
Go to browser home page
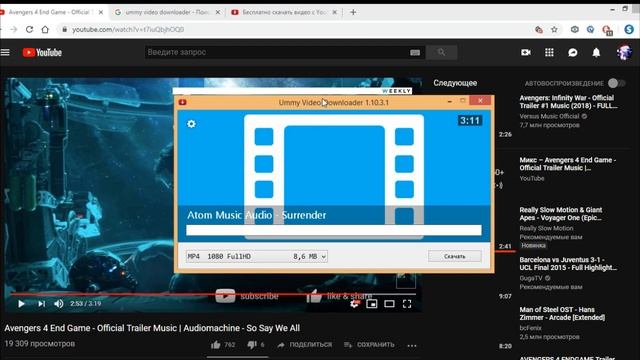[x=45, y=29]
